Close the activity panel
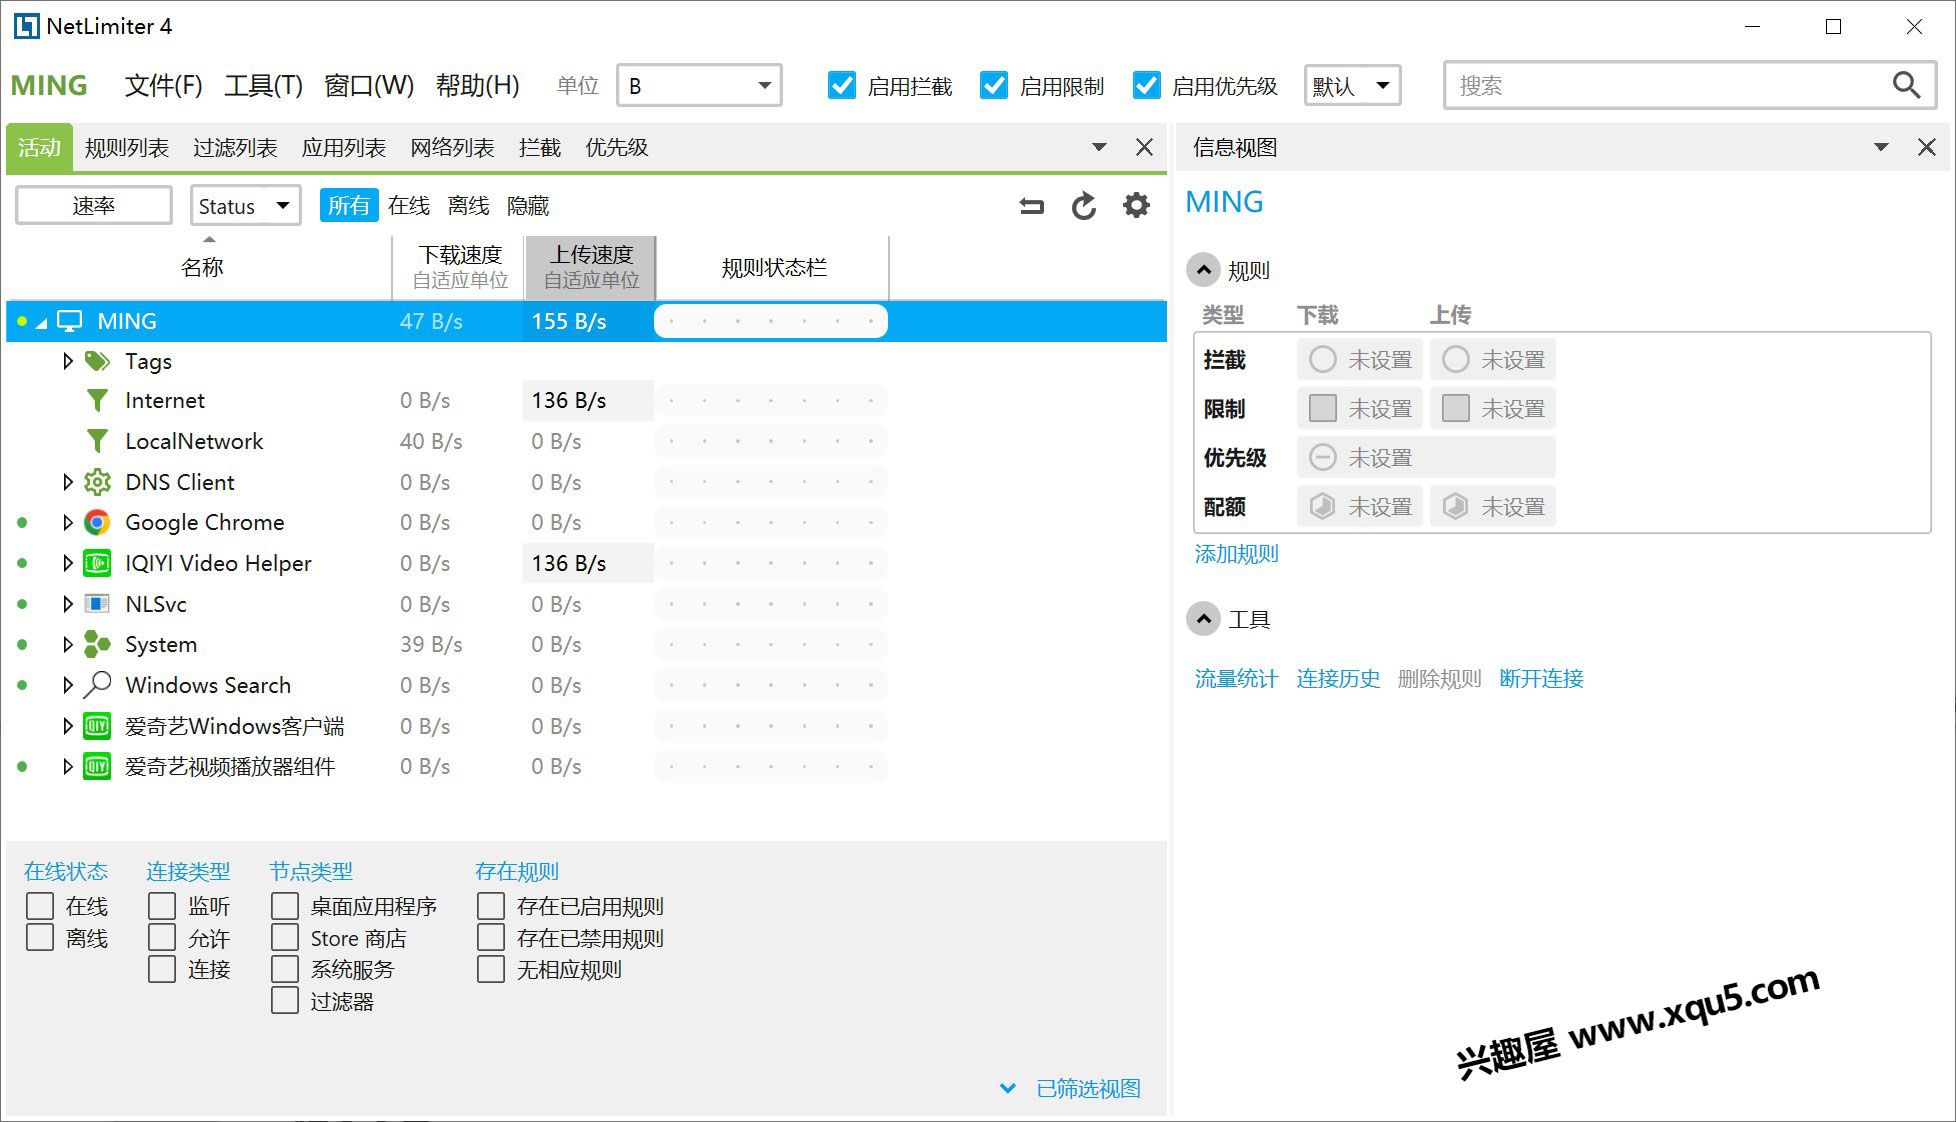Viewport: 1956px width, 1122px height. click(1145, 147)
